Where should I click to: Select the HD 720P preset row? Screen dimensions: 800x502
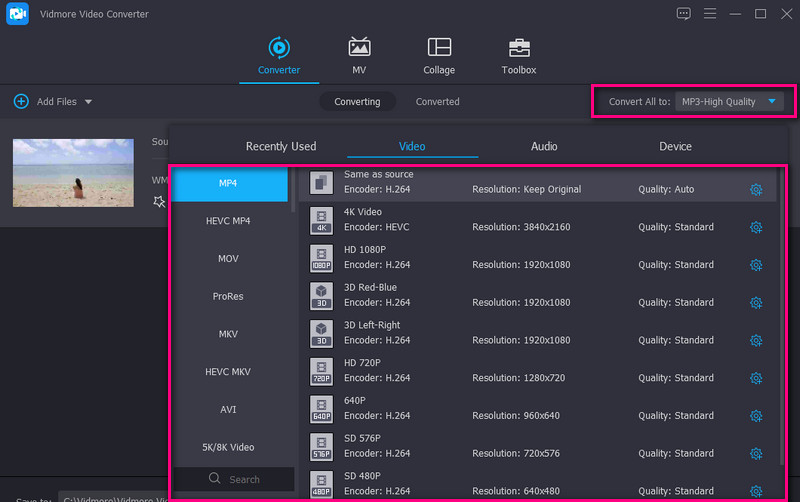(x=520, y=371)
